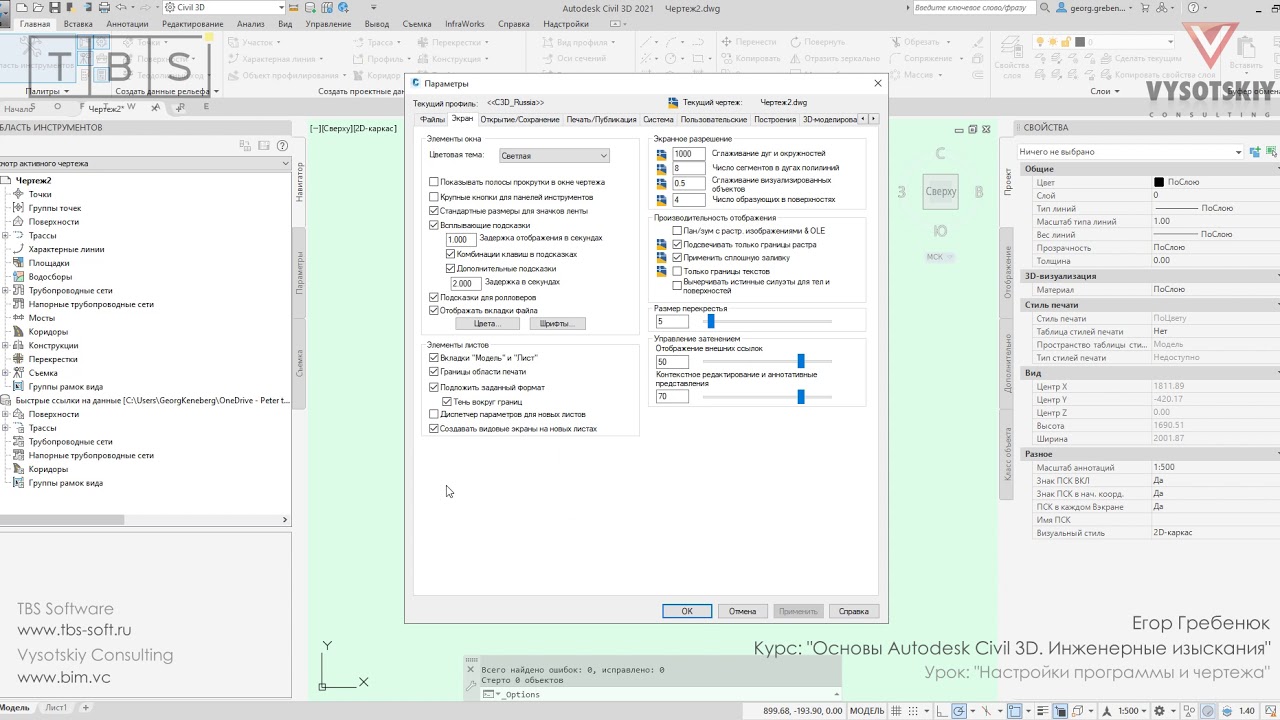This screenshot has height=720, width=1280.
Task: Expand the Трубопроводные сети node under Чертеж2
Action: pos(6,291)
